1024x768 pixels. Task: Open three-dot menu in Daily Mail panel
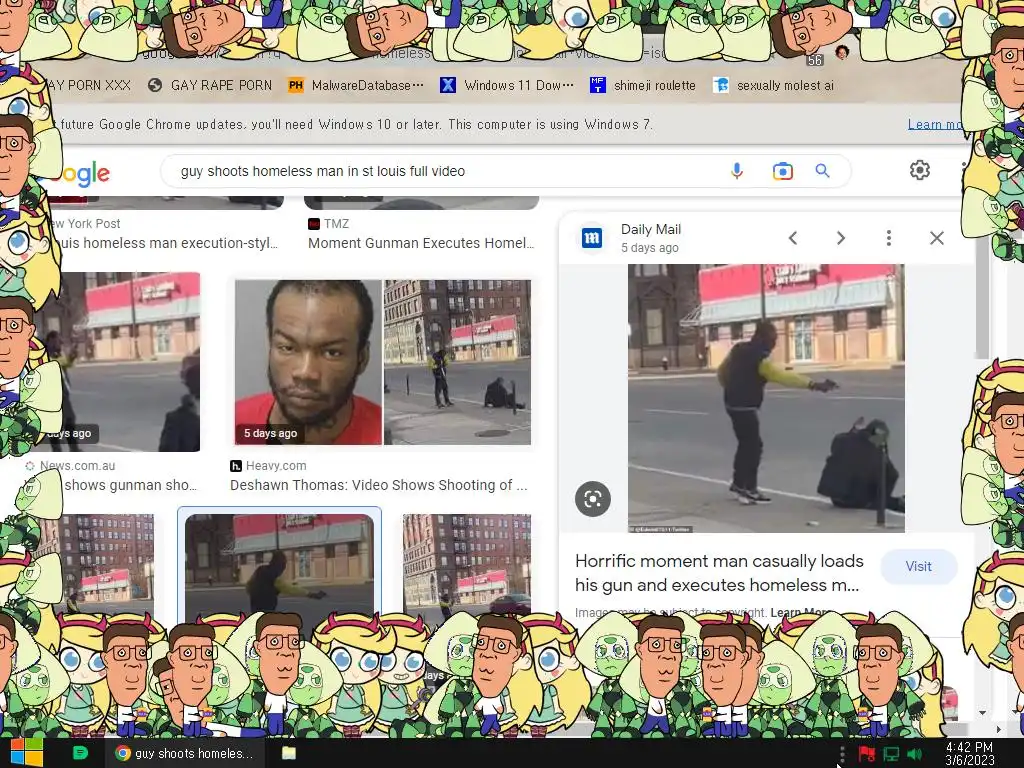tap(888, 238)
